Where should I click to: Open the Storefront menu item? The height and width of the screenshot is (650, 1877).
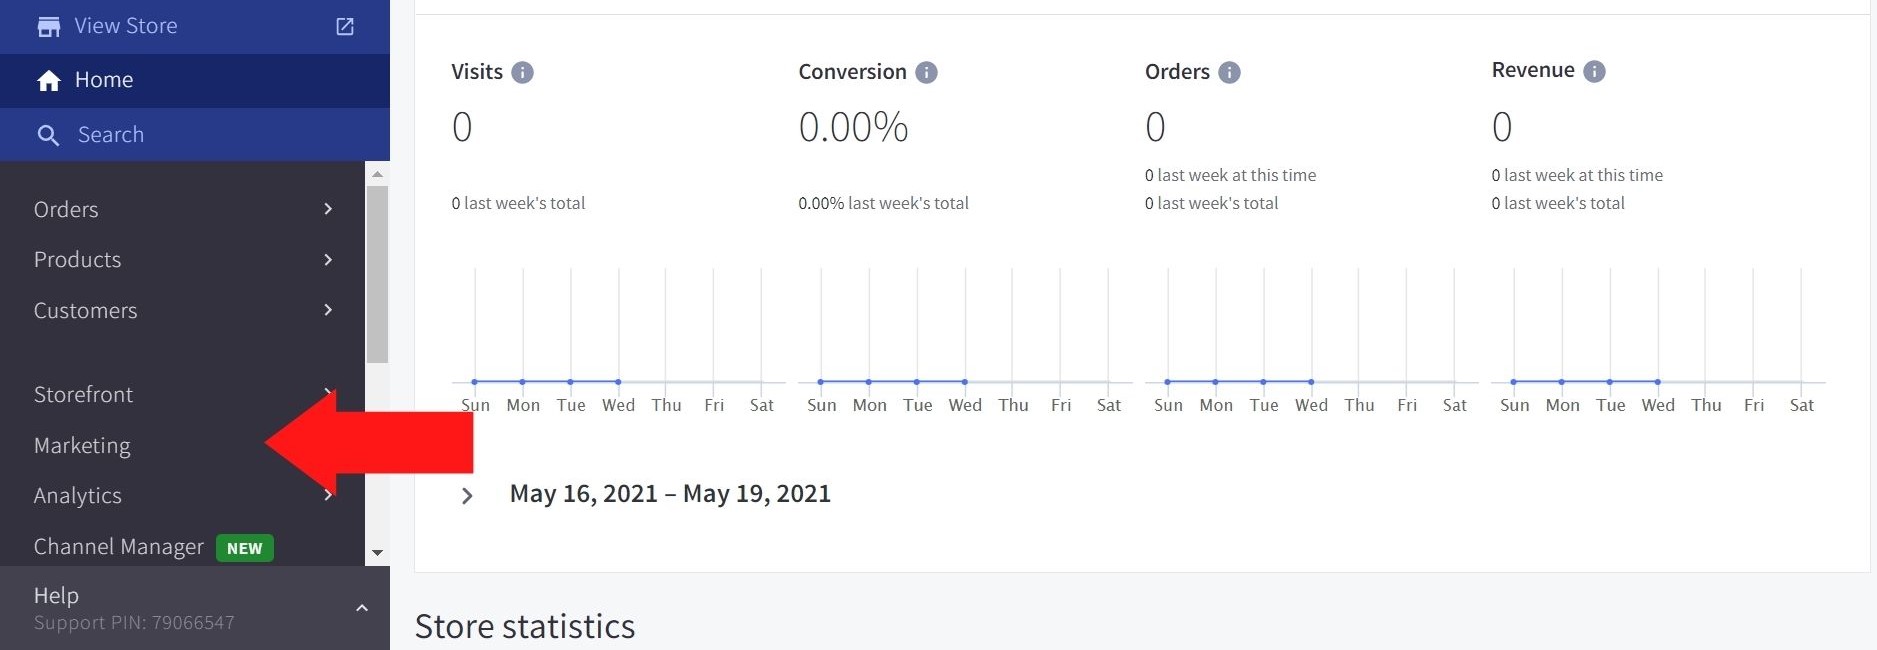[x=84, y=395]
